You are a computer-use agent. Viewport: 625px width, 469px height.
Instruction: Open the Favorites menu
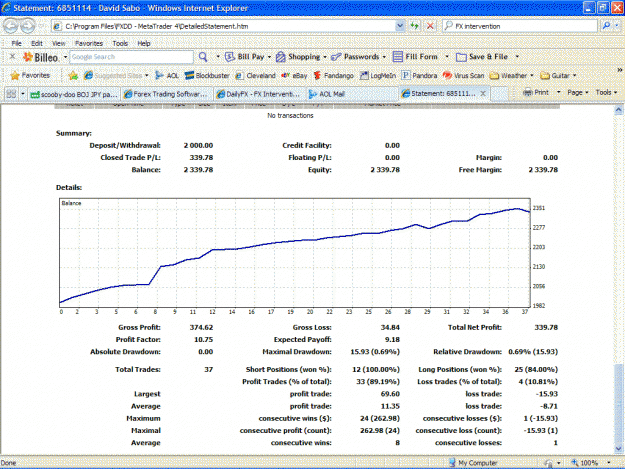(x=89, y=43)
